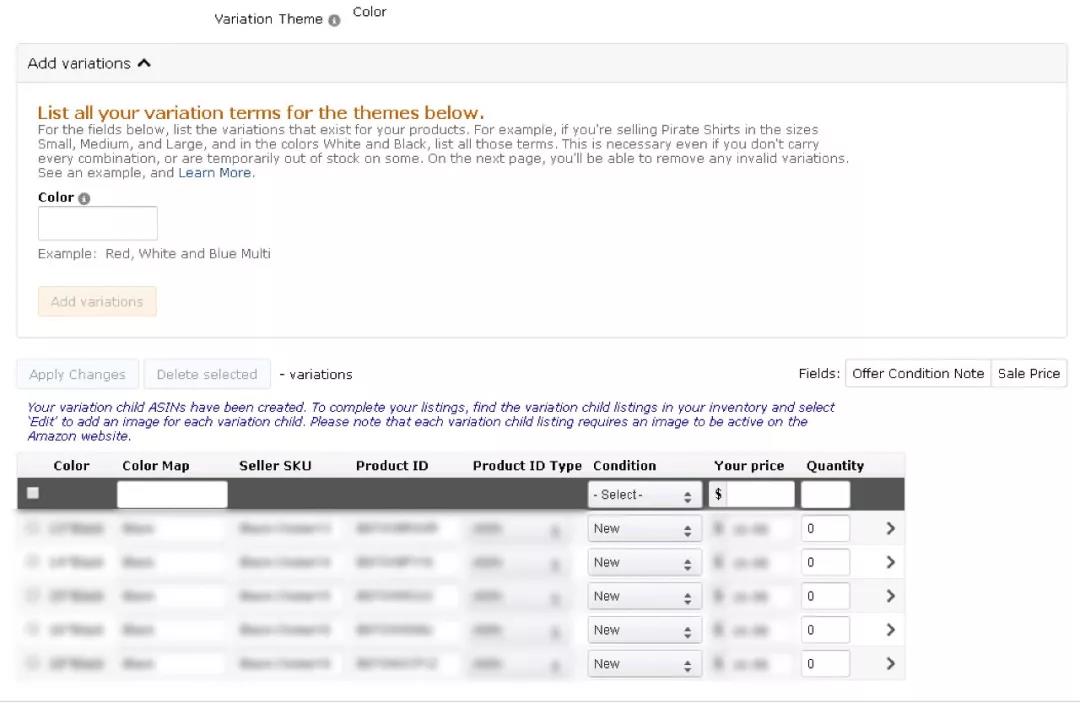Click the Color Map column header
The width and height of the screenshot is (1080, 703).
156,466
